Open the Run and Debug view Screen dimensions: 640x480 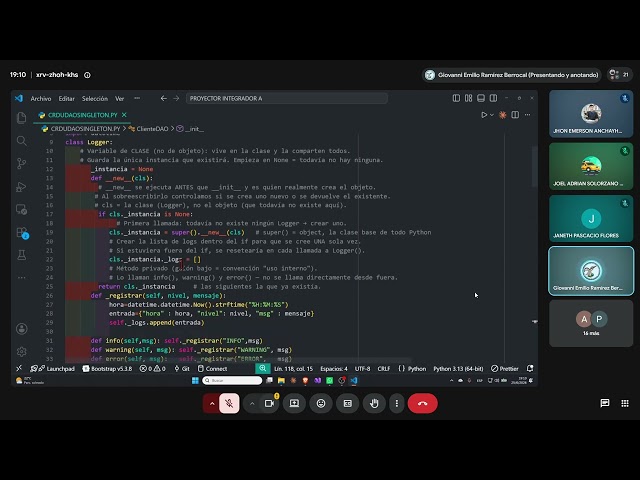22,187
